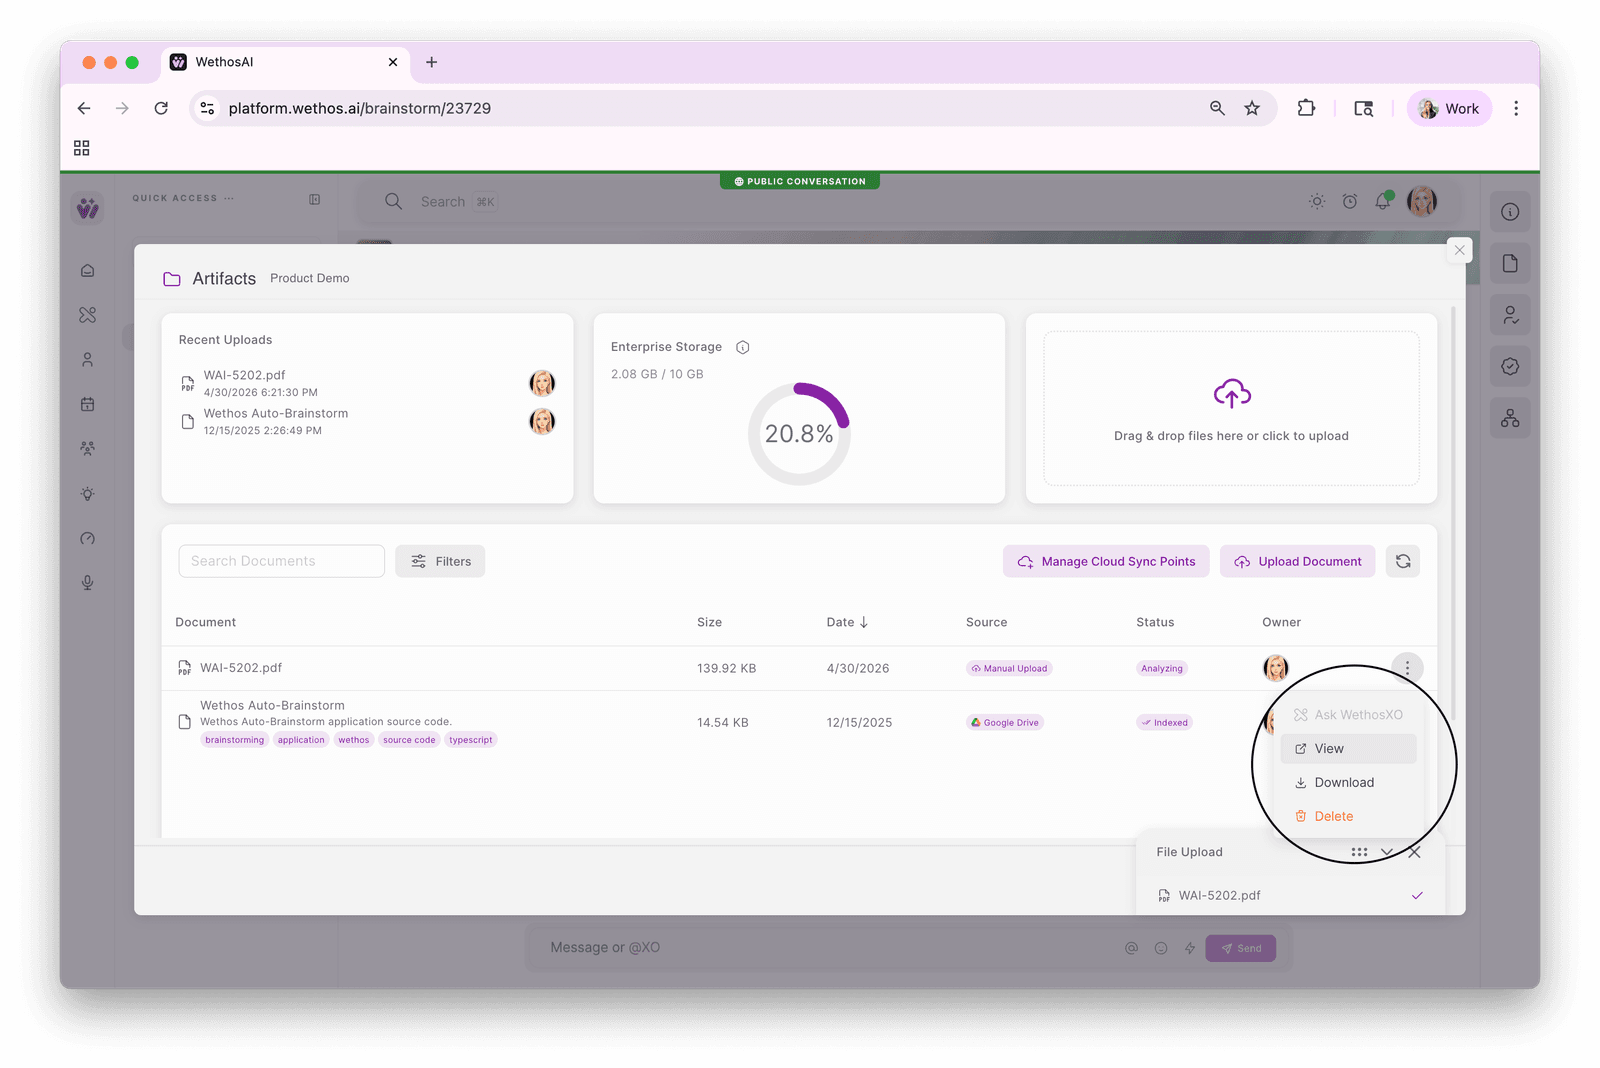Viewport: 1600px width, 1068px height.
Task: Click the typescript tag
Action: [471, 740]
